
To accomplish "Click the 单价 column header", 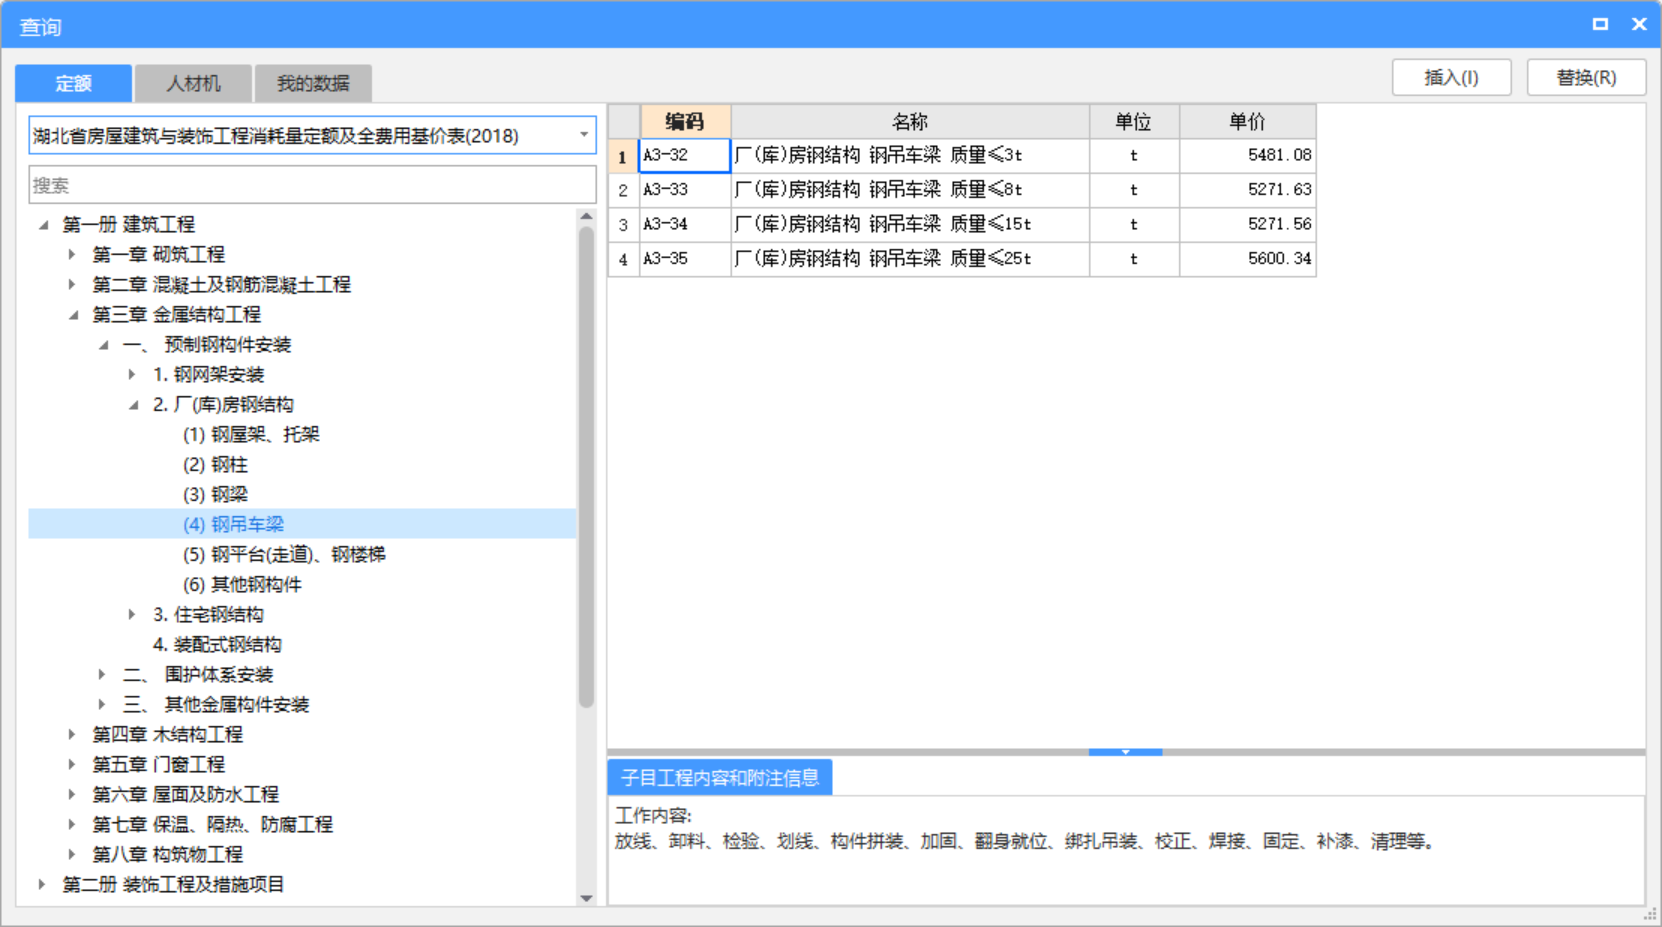I will (1247, 122).
